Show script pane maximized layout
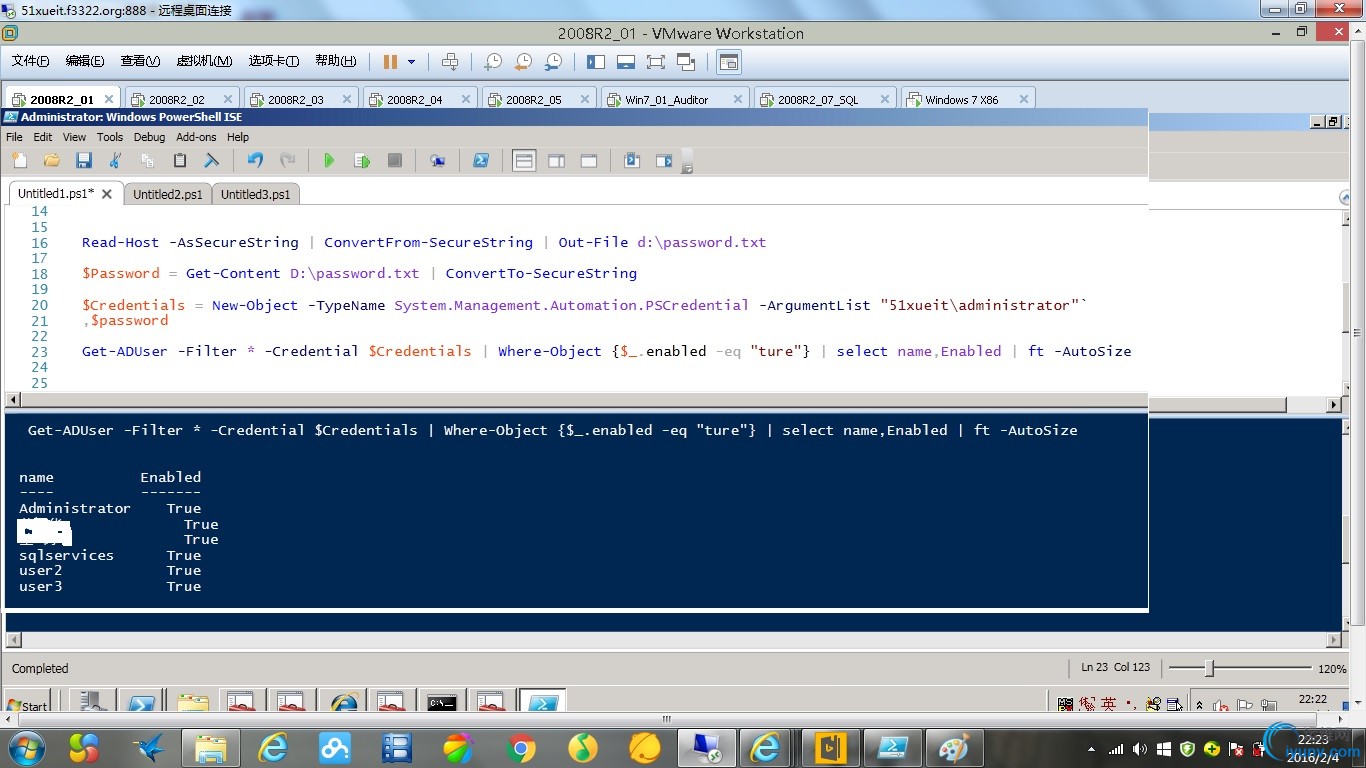Screen dimensions: 1366x768 pos(589,161)
